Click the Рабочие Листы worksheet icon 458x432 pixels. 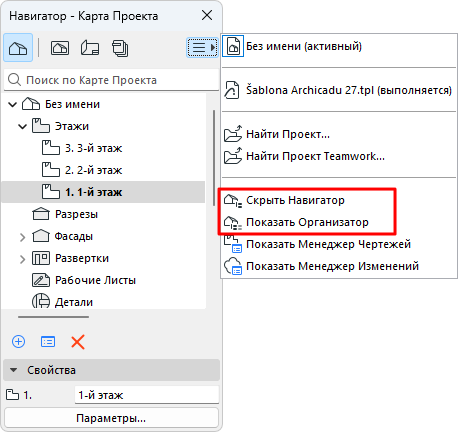pyautogui.click(x=41, y=280)
